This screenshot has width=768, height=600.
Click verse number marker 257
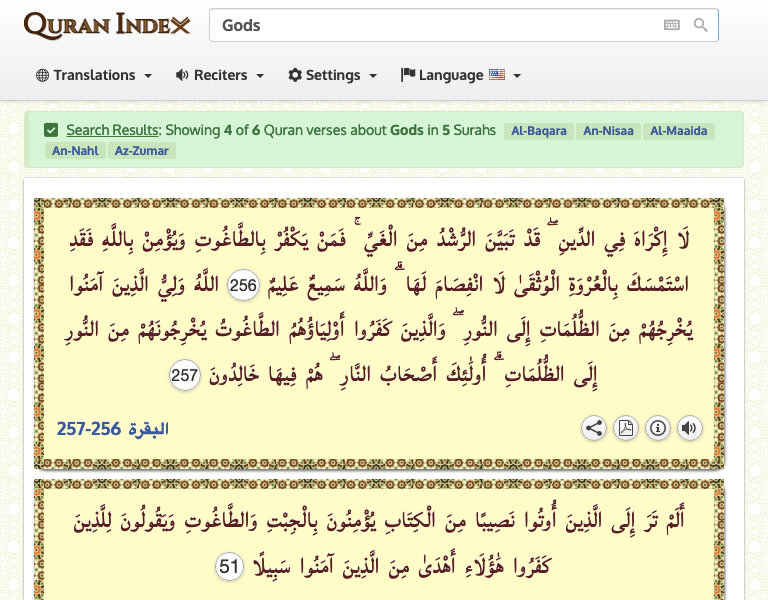pyautogui.click(x=185, y=375)
